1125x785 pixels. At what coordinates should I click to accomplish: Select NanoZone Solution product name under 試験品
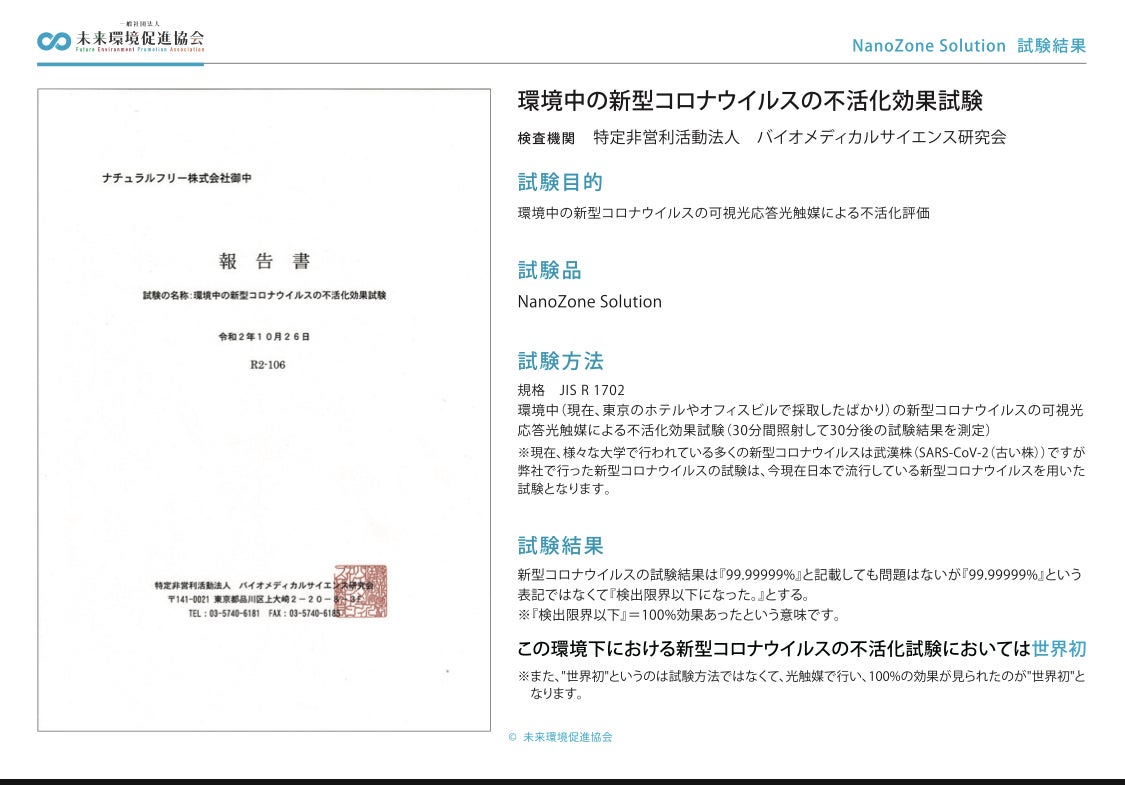[589, 301]
